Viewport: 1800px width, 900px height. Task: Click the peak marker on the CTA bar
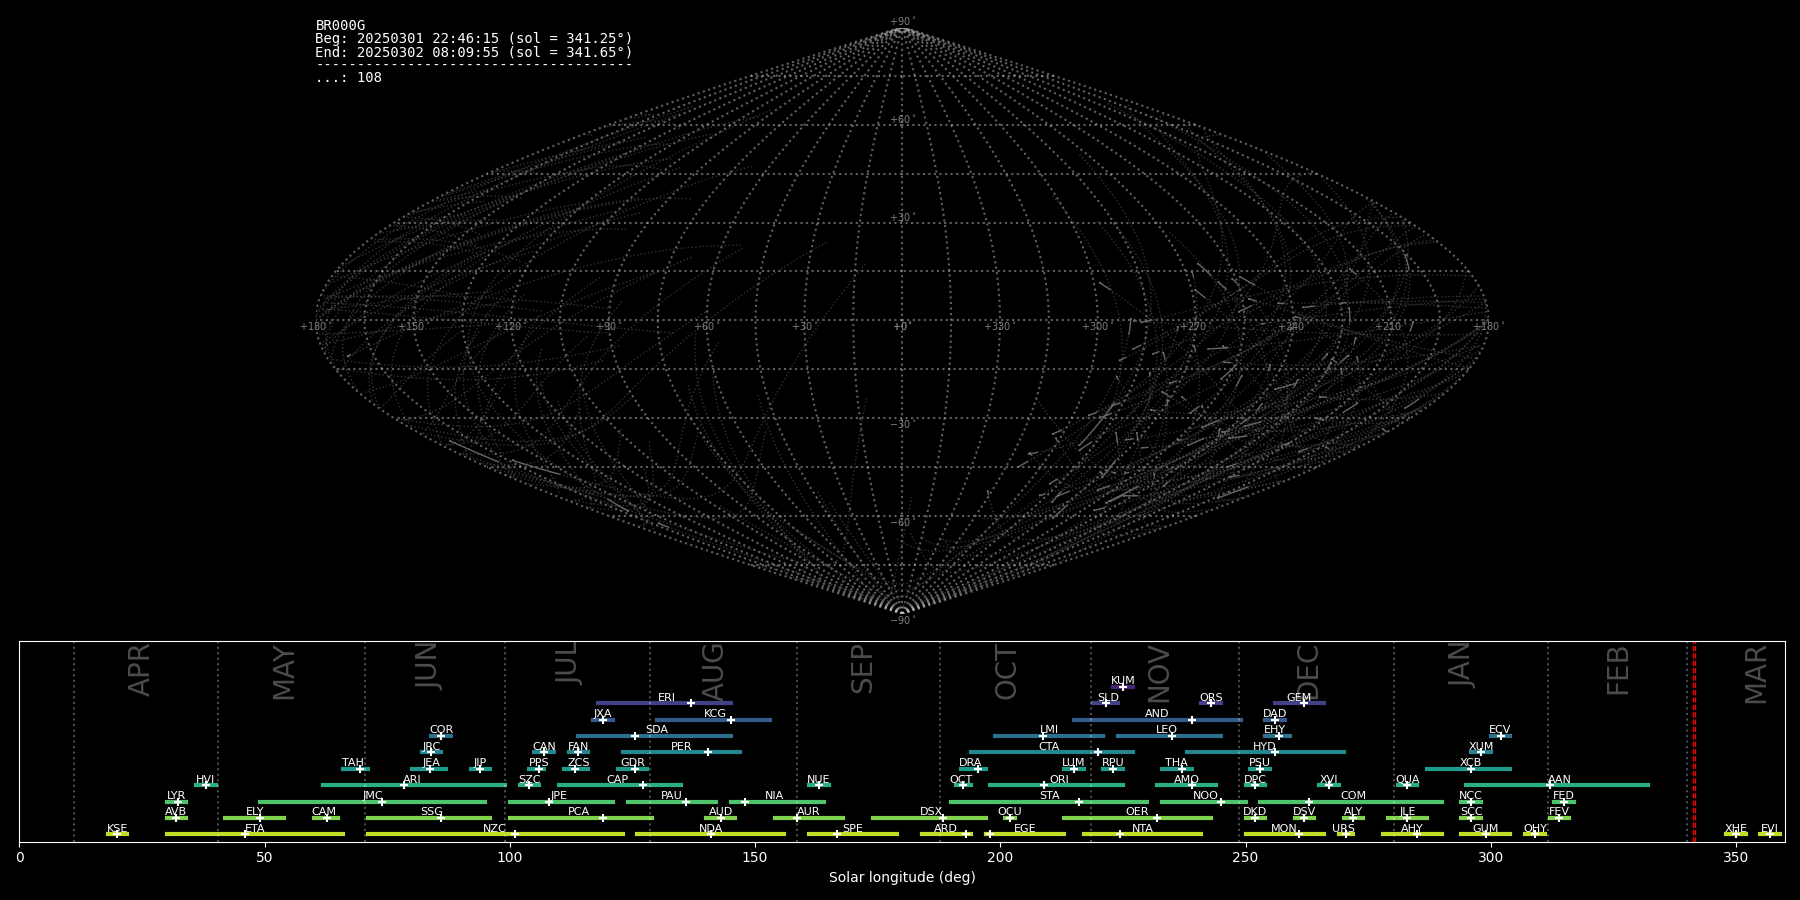click(1098, 752)
